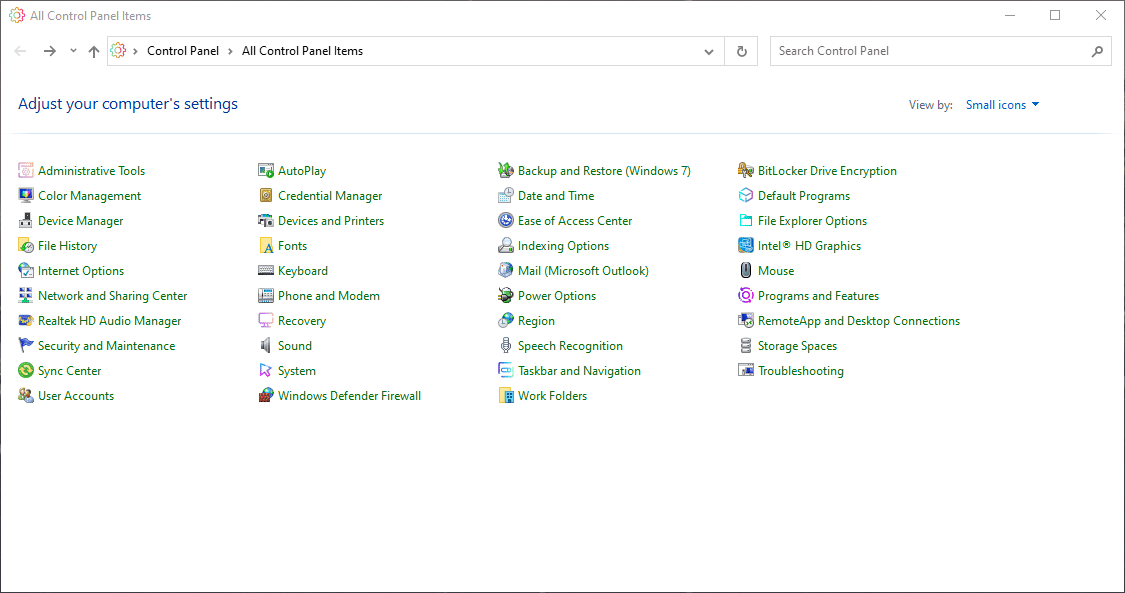
Task: Refresh the Control Panel view
Action: coord(742,52)
